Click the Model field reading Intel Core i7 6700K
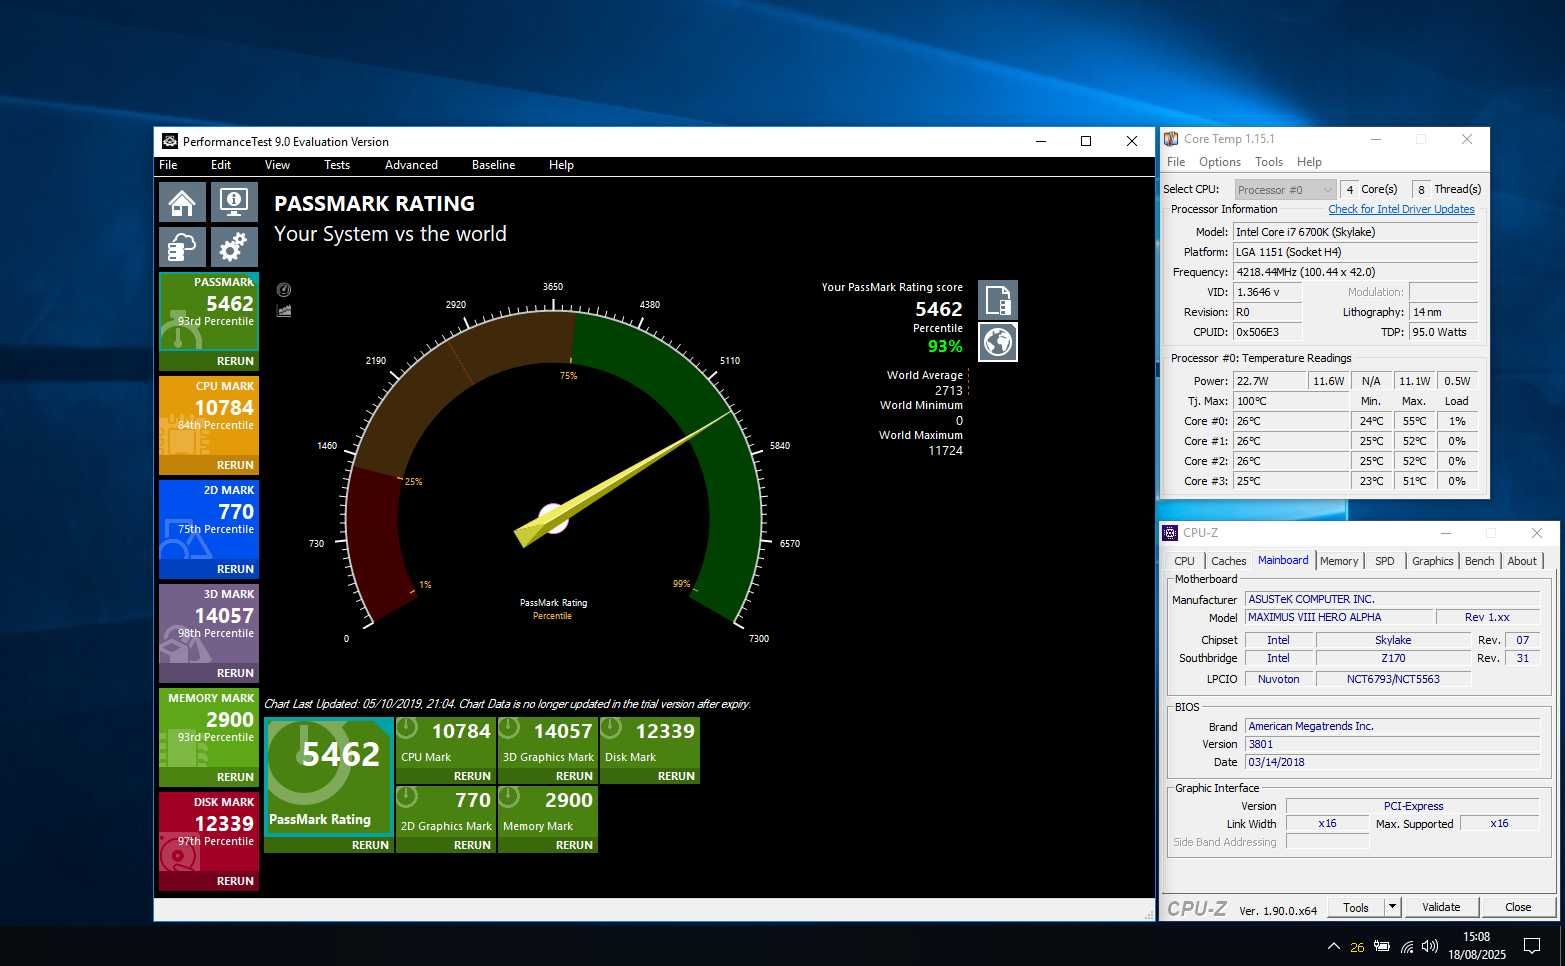 1355,232
